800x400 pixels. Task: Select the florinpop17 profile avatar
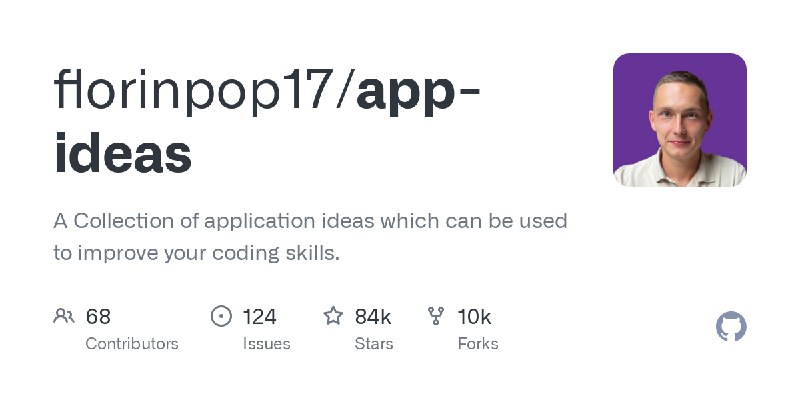click(680, 120)
